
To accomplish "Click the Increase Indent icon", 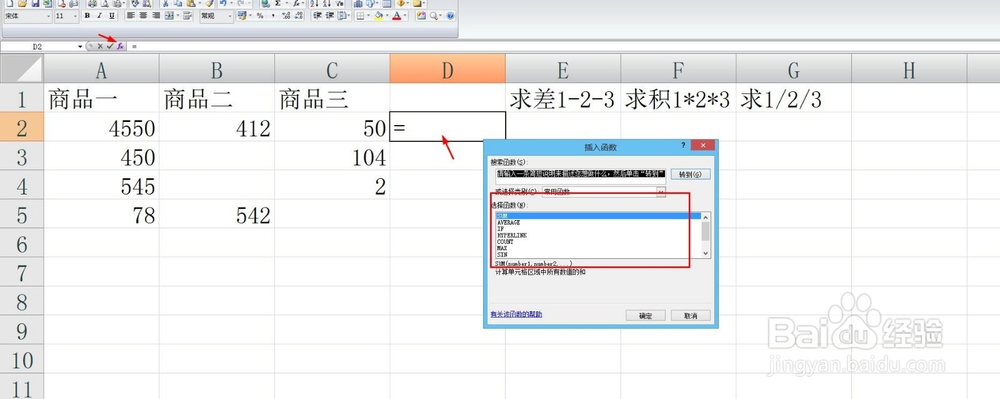I will pos(330,15).
